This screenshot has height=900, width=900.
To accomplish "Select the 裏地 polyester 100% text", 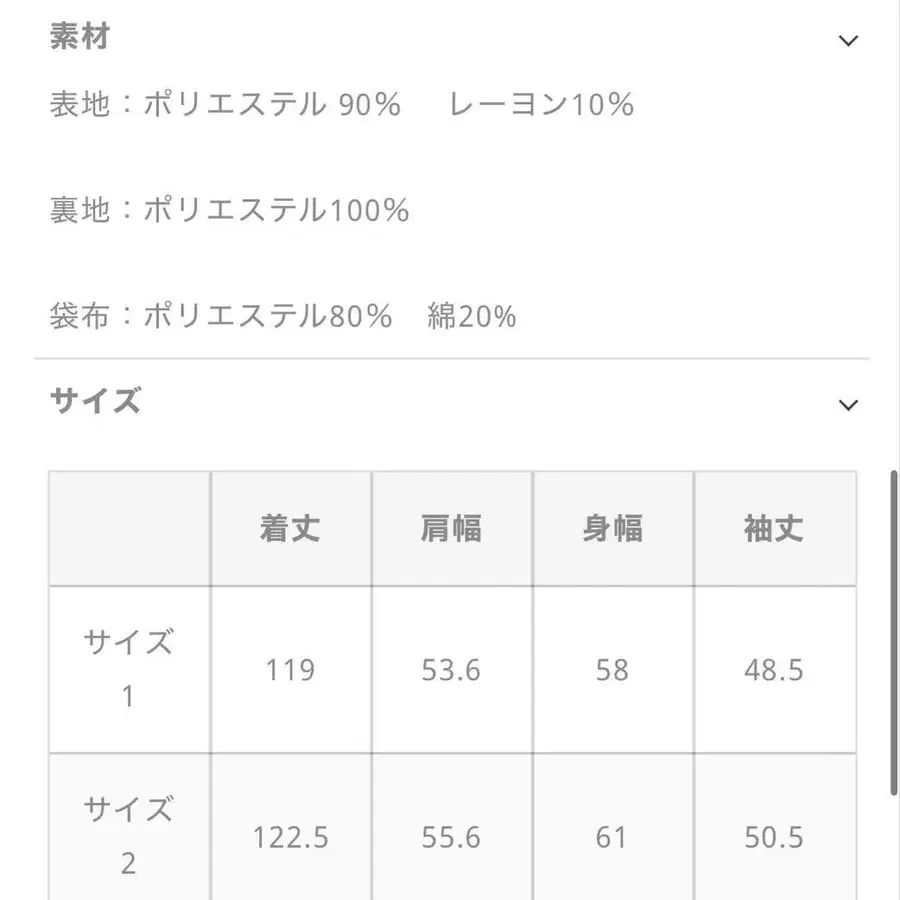I will [x=230, y=210].
